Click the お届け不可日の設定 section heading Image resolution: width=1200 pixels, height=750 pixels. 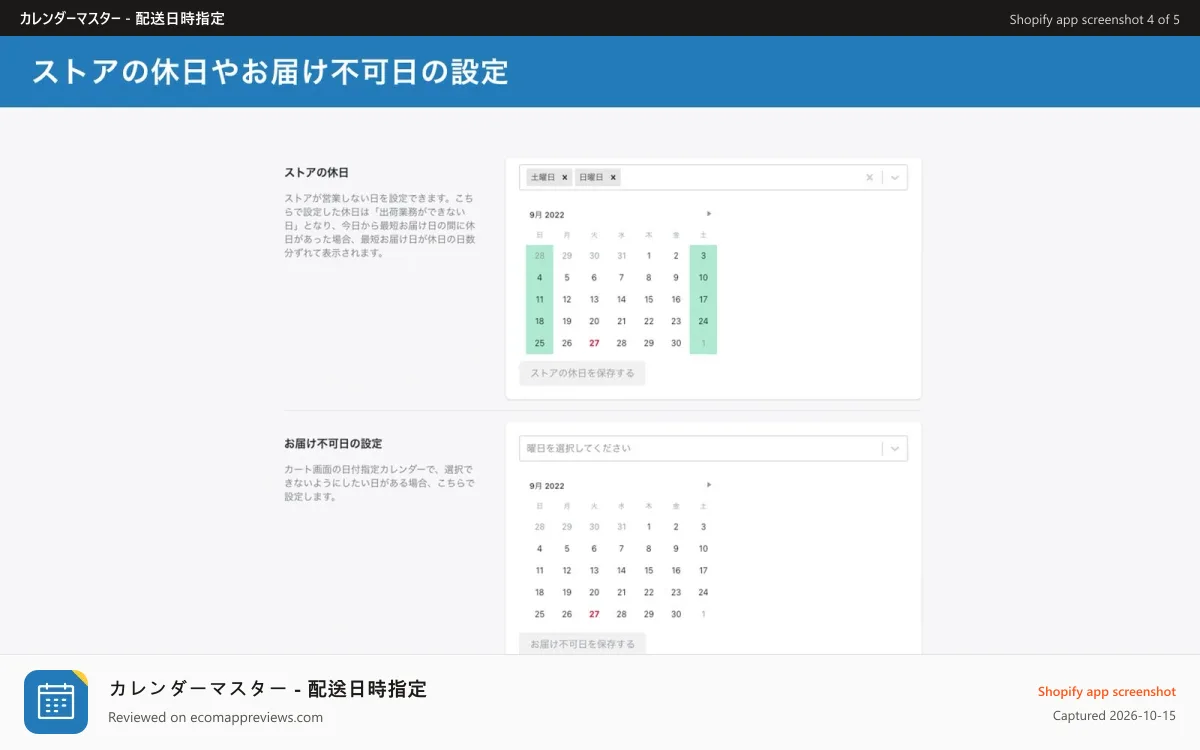point(333,444)
